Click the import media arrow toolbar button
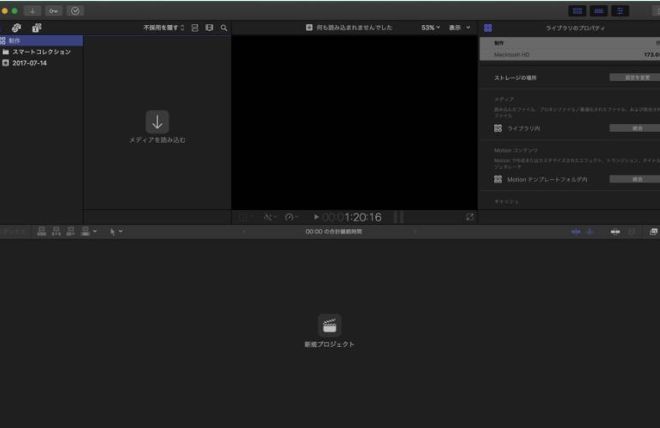This screenshot has width=660, height=428. (x=32, y=10)
